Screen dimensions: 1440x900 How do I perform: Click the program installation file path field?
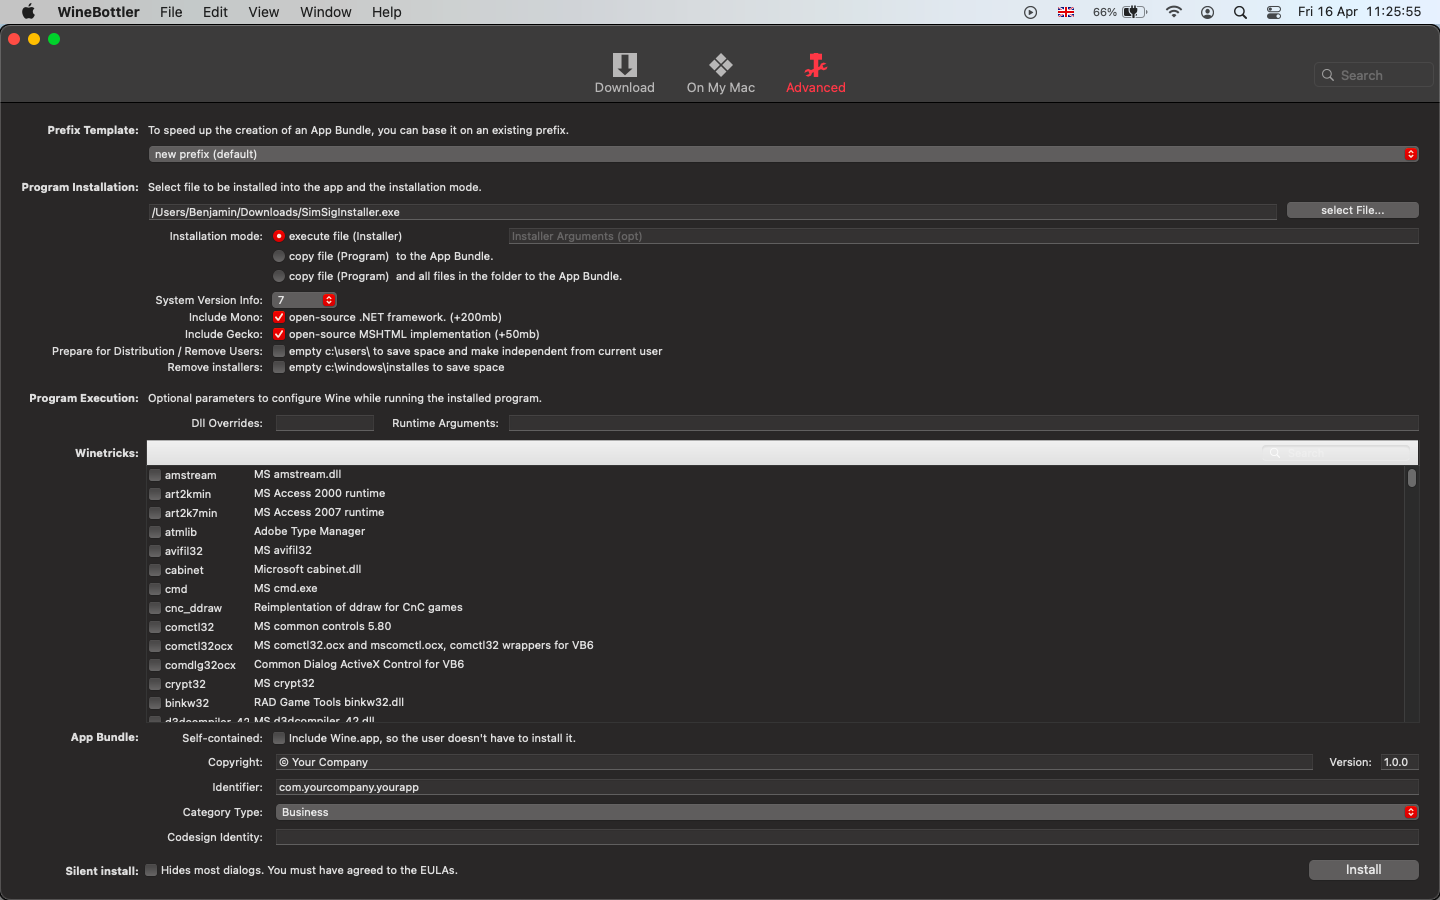pyautogui.click(x=712, y=212)
